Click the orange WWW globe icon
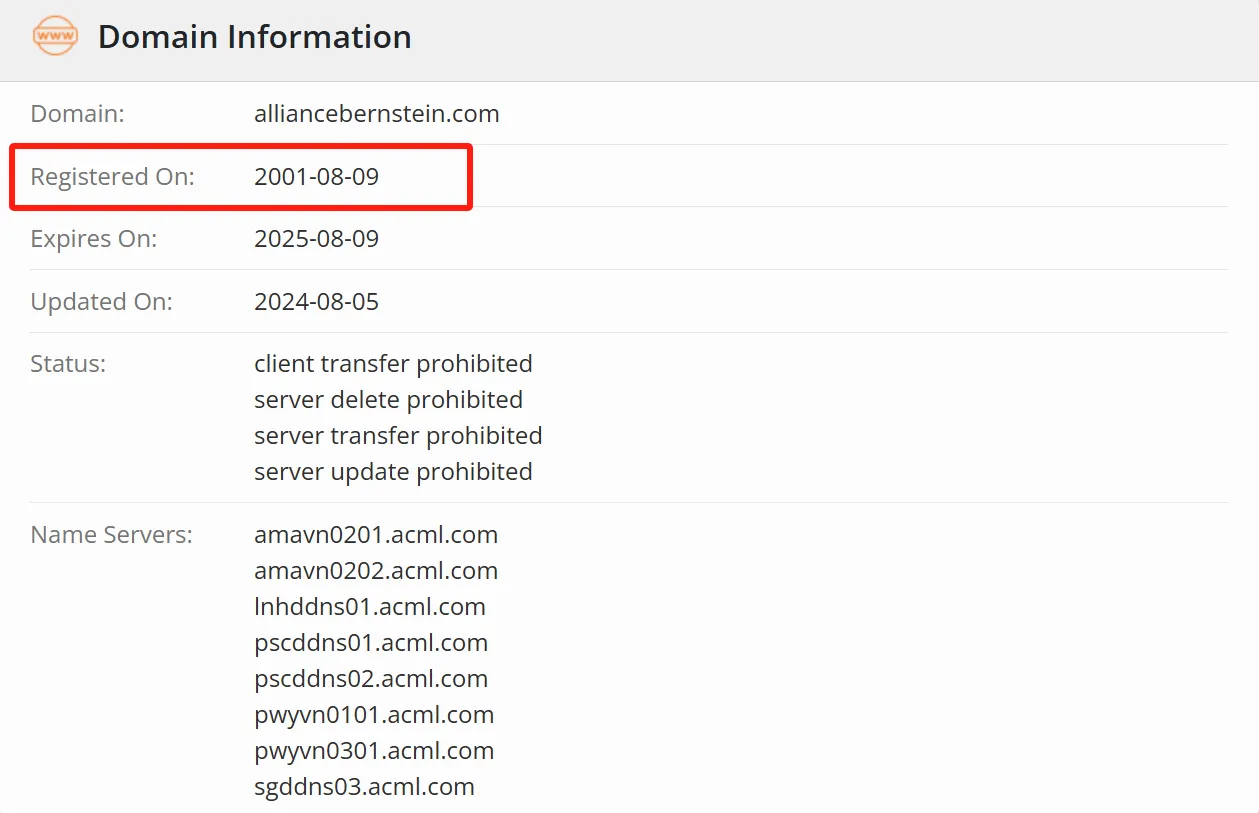The image size is (1259, 813). click(55, 36)
